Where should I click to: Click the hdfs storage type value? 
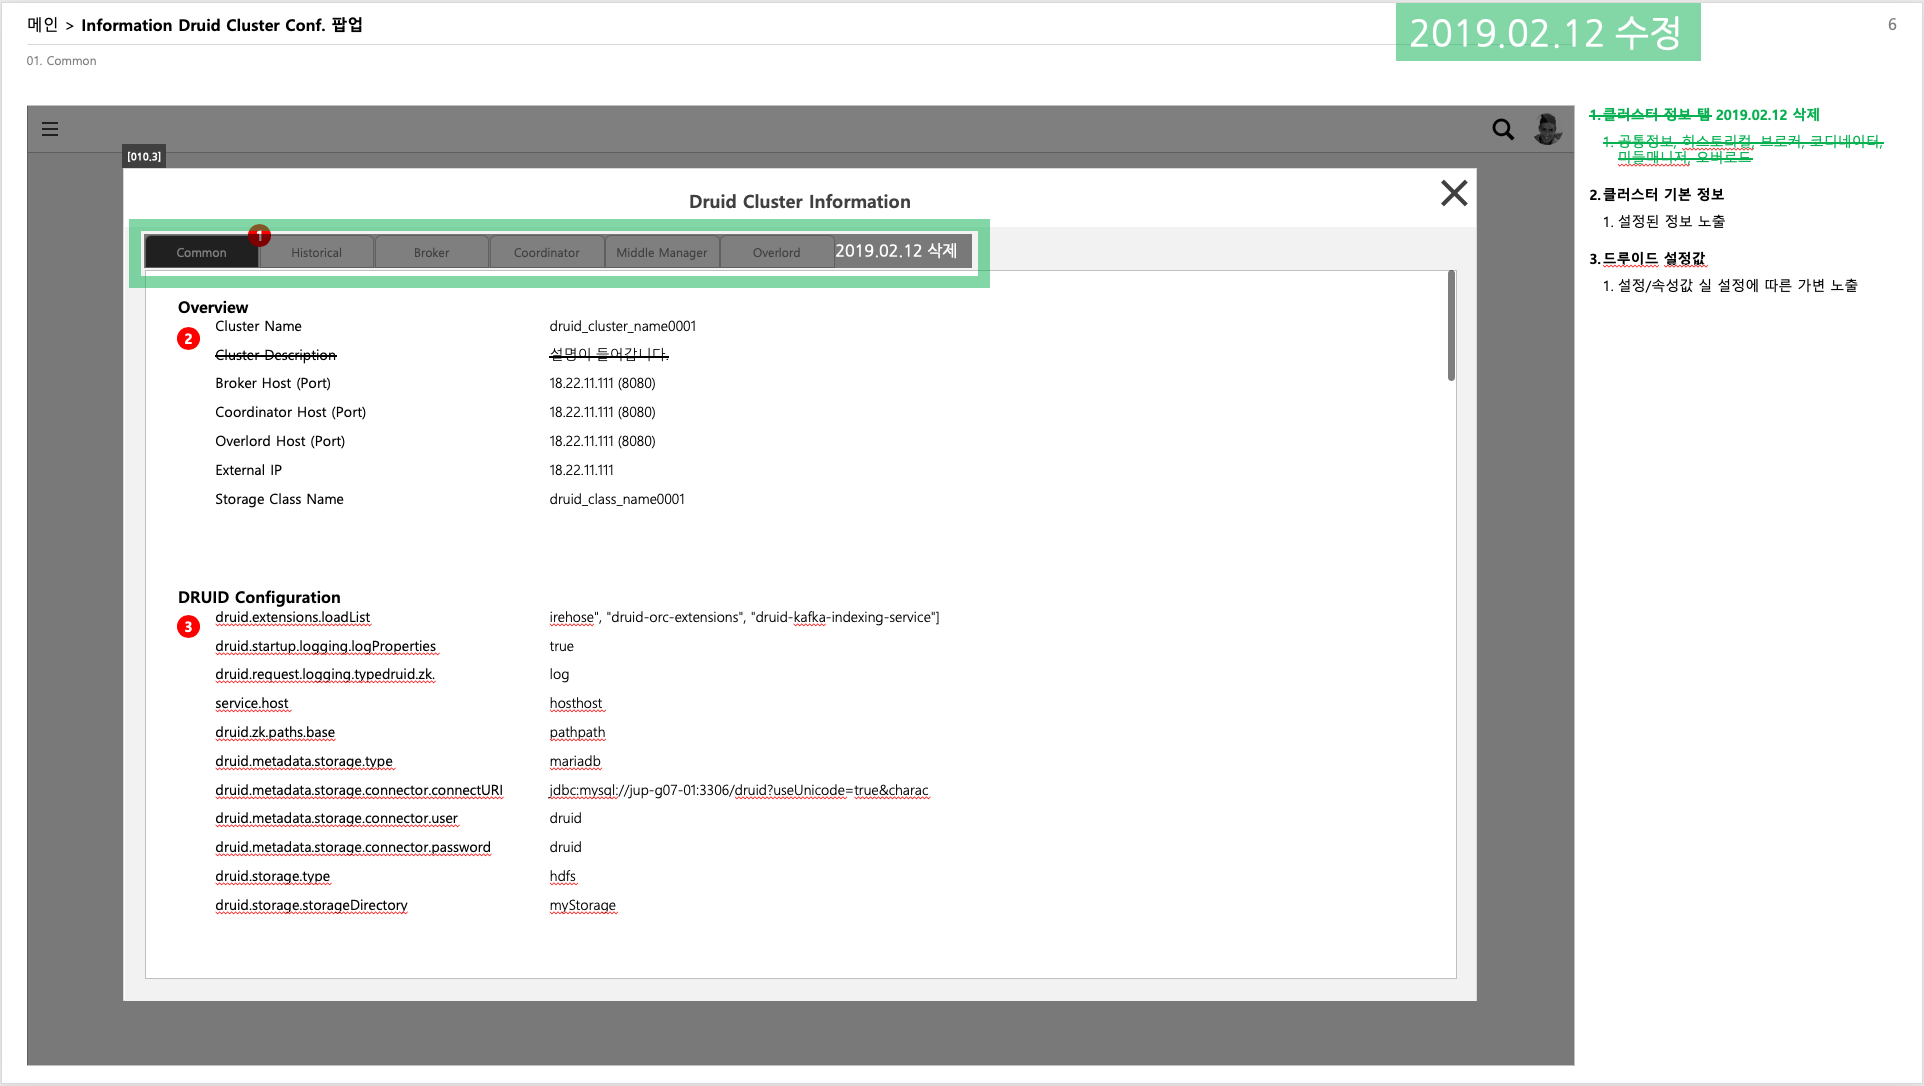tap(562, 876)
